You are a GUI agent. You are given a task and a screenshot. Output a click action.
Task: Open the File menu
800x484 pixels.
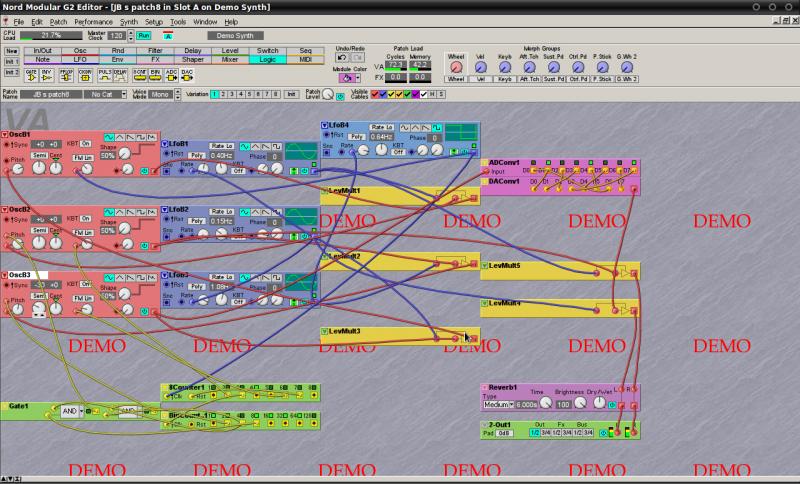tap(18, 22)
